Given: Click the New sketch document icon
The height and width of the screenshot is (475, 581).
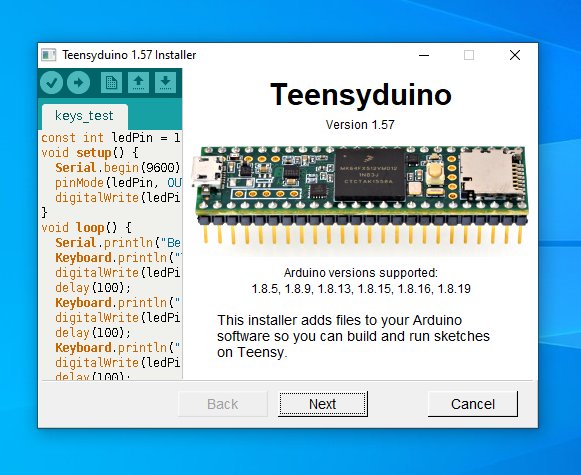Looking at the screenshot, I should [111, 82].
